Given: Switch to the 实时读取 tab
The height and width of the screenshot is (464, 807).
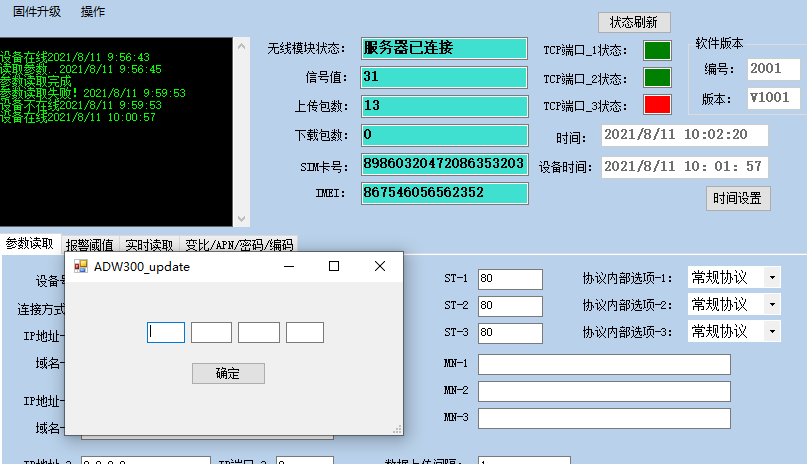Looking at the screenshot, I should (x=149, y=244).
